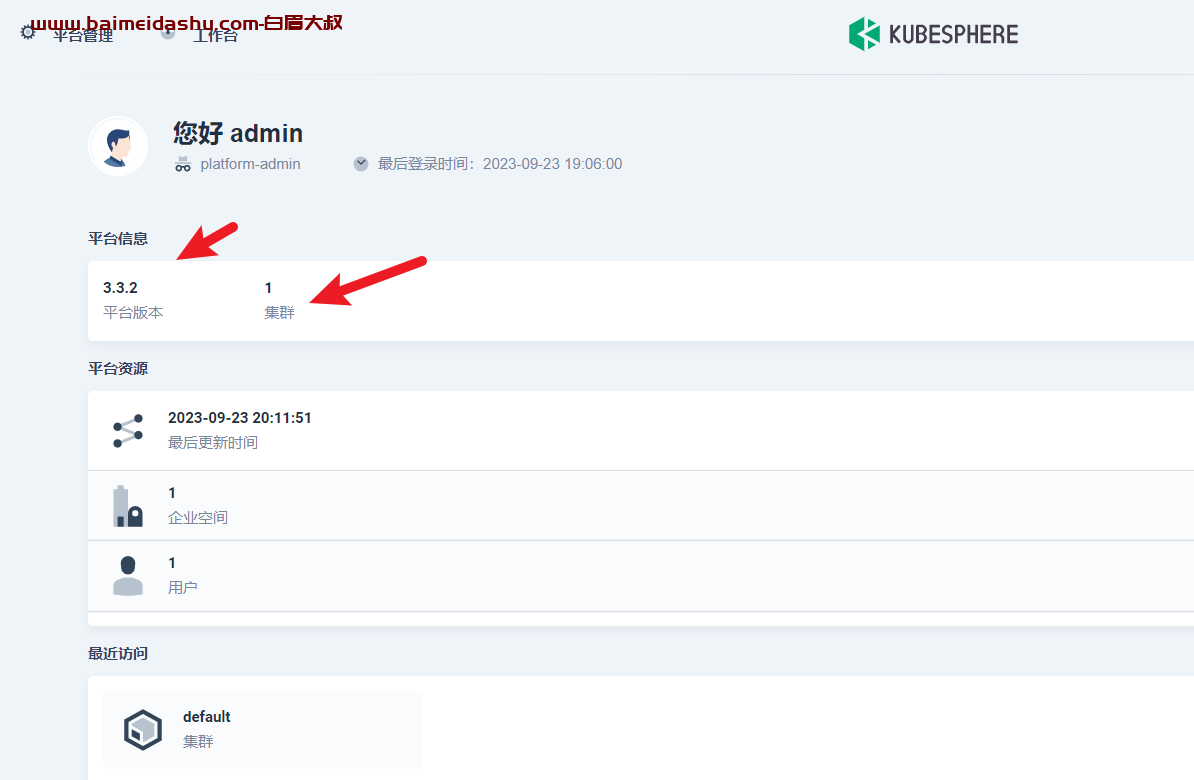
Task: Click the enterprise space building icon
Action: [x=128, y=506]
